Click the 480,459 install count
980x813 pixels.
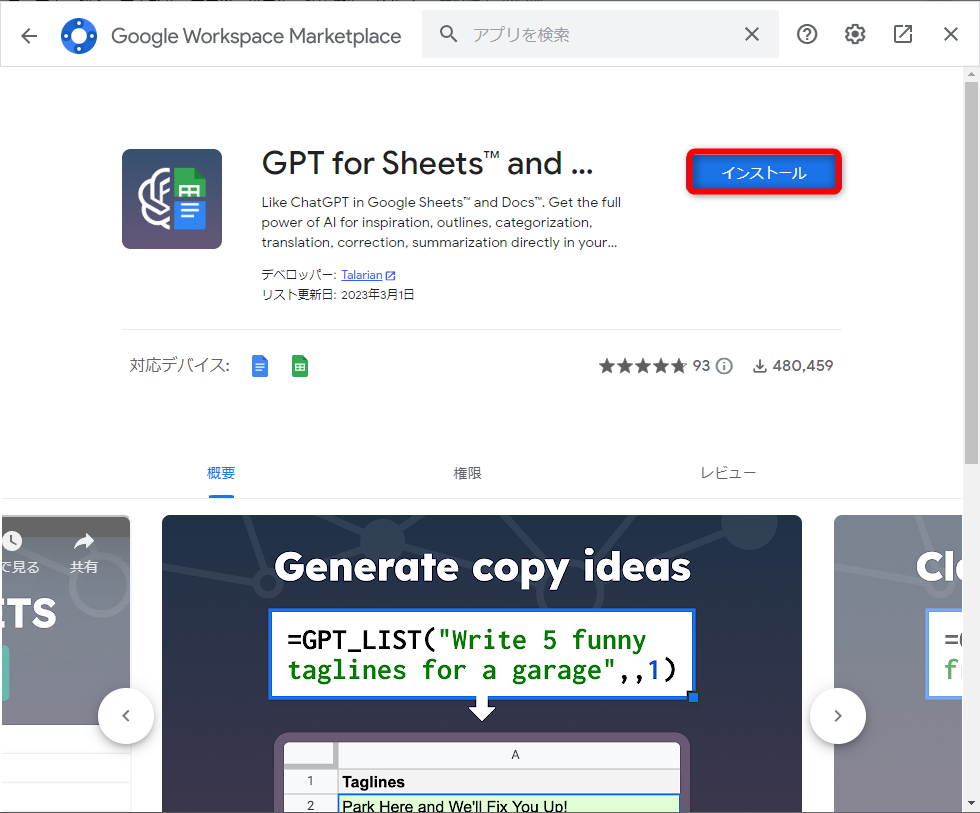[x=802, y=366]
